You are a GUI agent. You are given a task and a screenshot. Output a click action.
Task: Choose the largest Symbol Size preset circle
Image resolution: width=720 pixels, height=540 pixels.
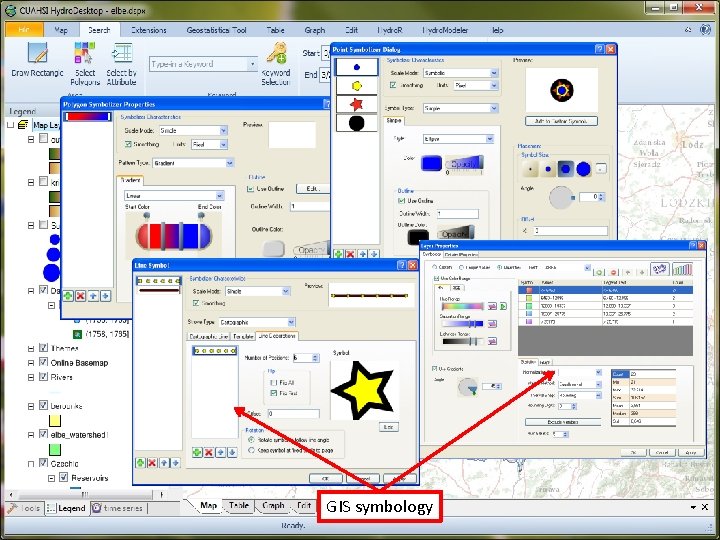[583, 169]
